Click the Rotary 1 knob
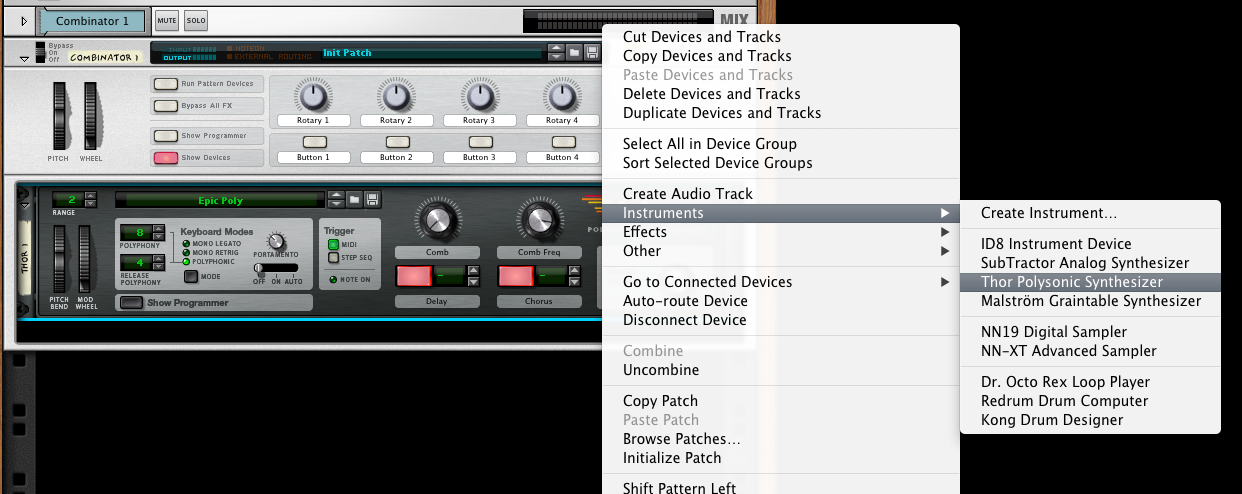 313,96
